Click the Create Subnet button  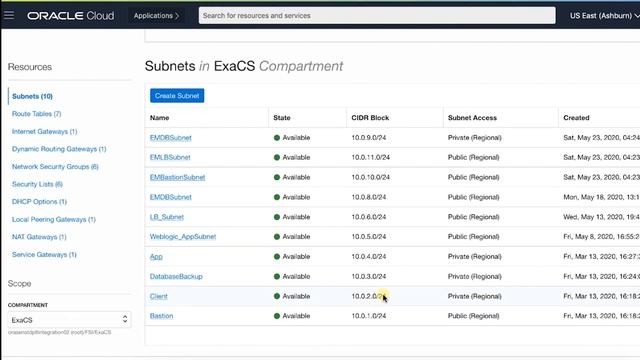(177, 96)
